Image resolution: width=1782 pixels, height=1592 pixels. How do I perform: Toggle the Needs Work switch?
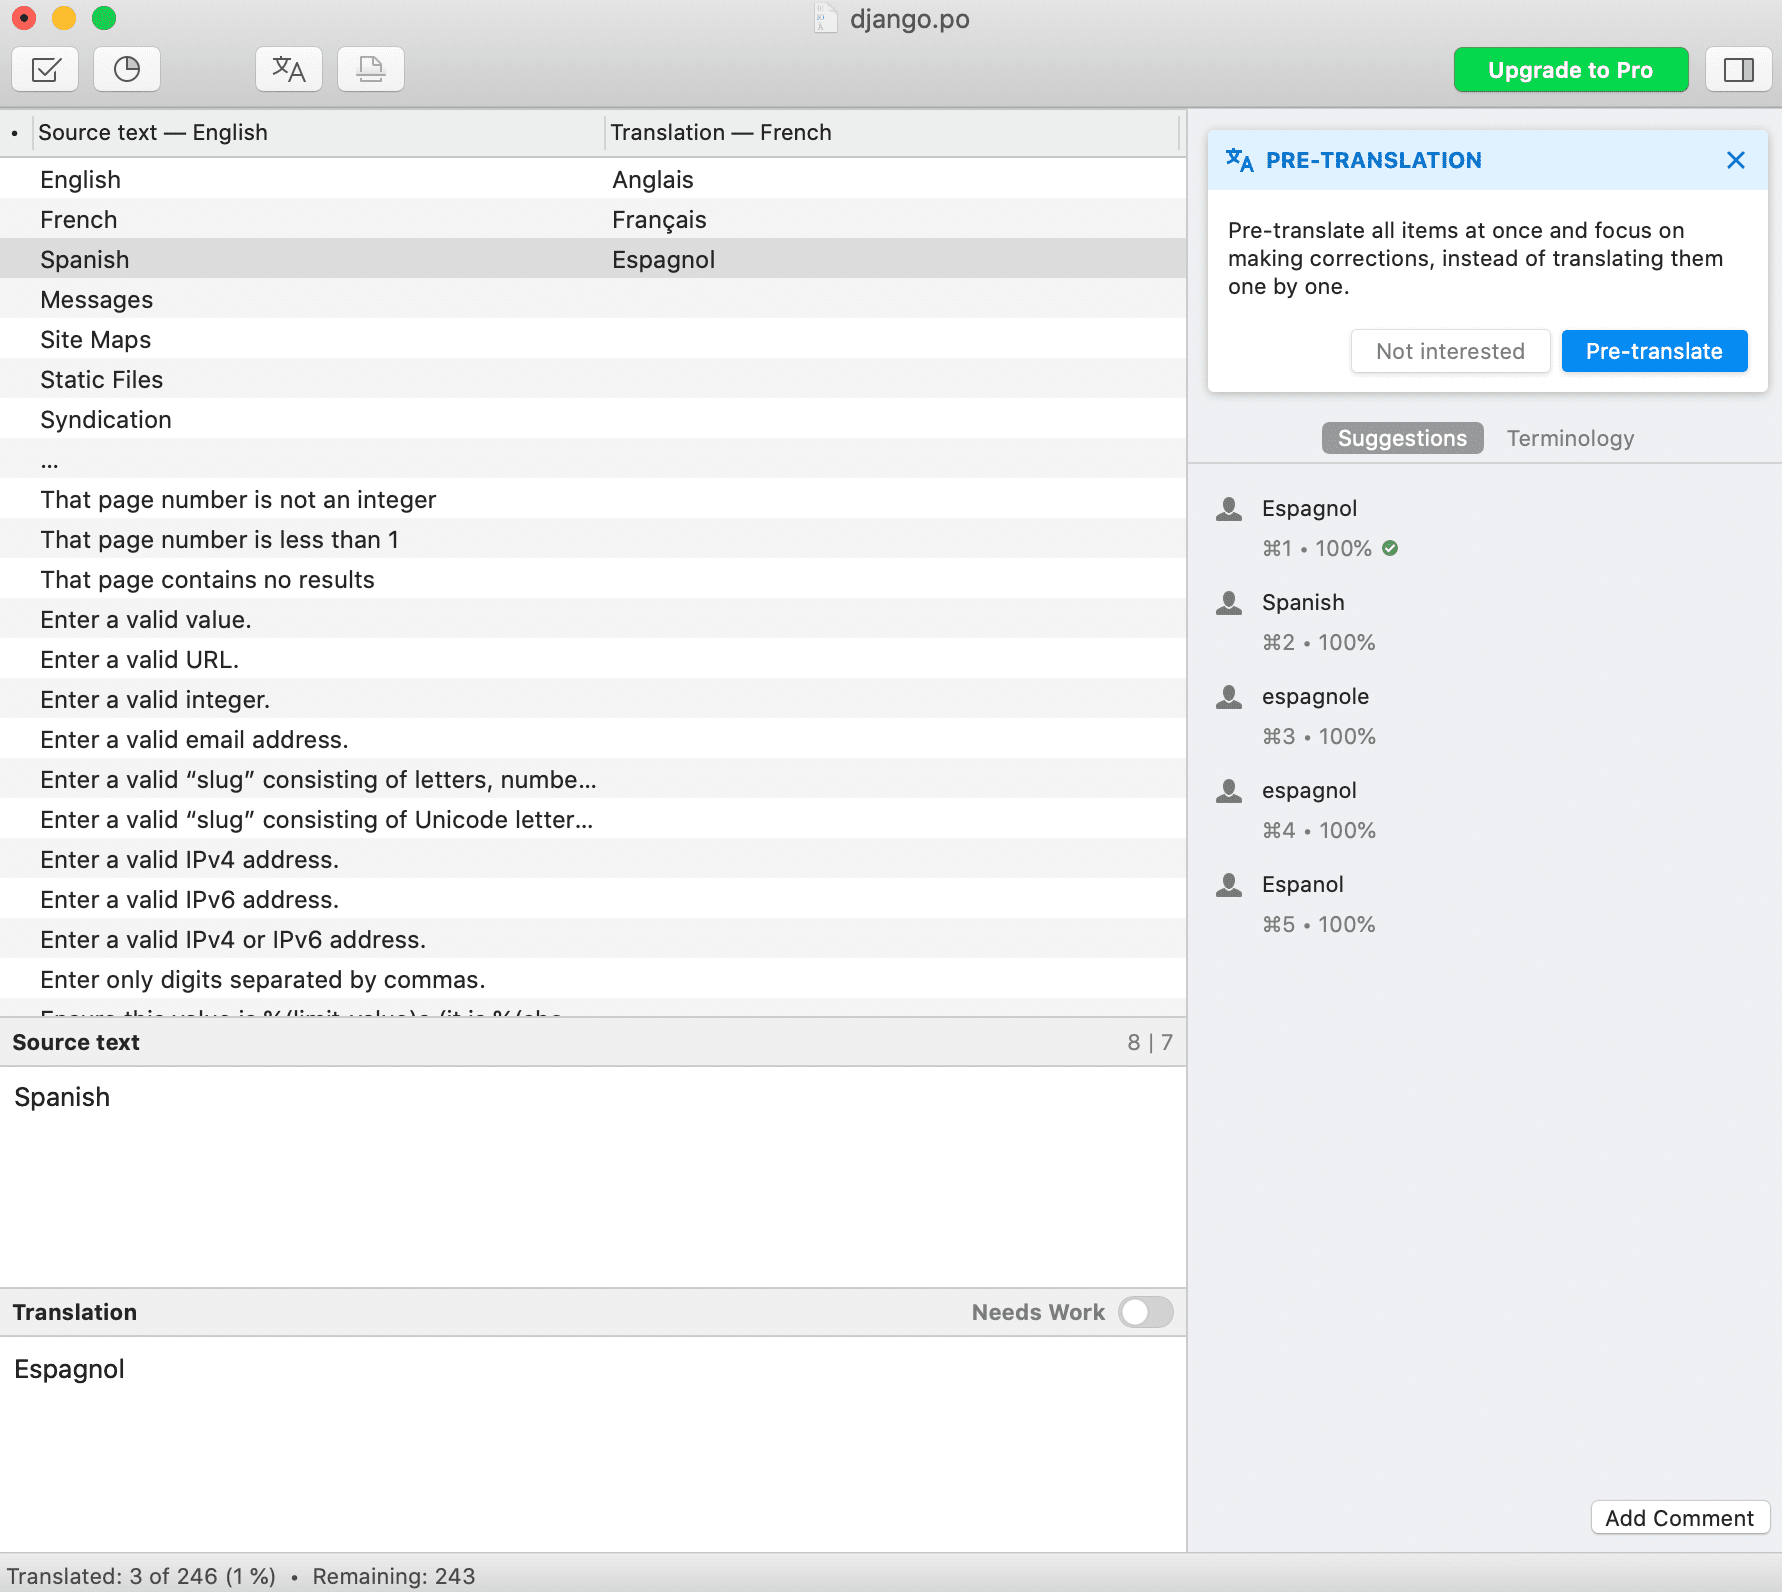pos(1146,1312)
